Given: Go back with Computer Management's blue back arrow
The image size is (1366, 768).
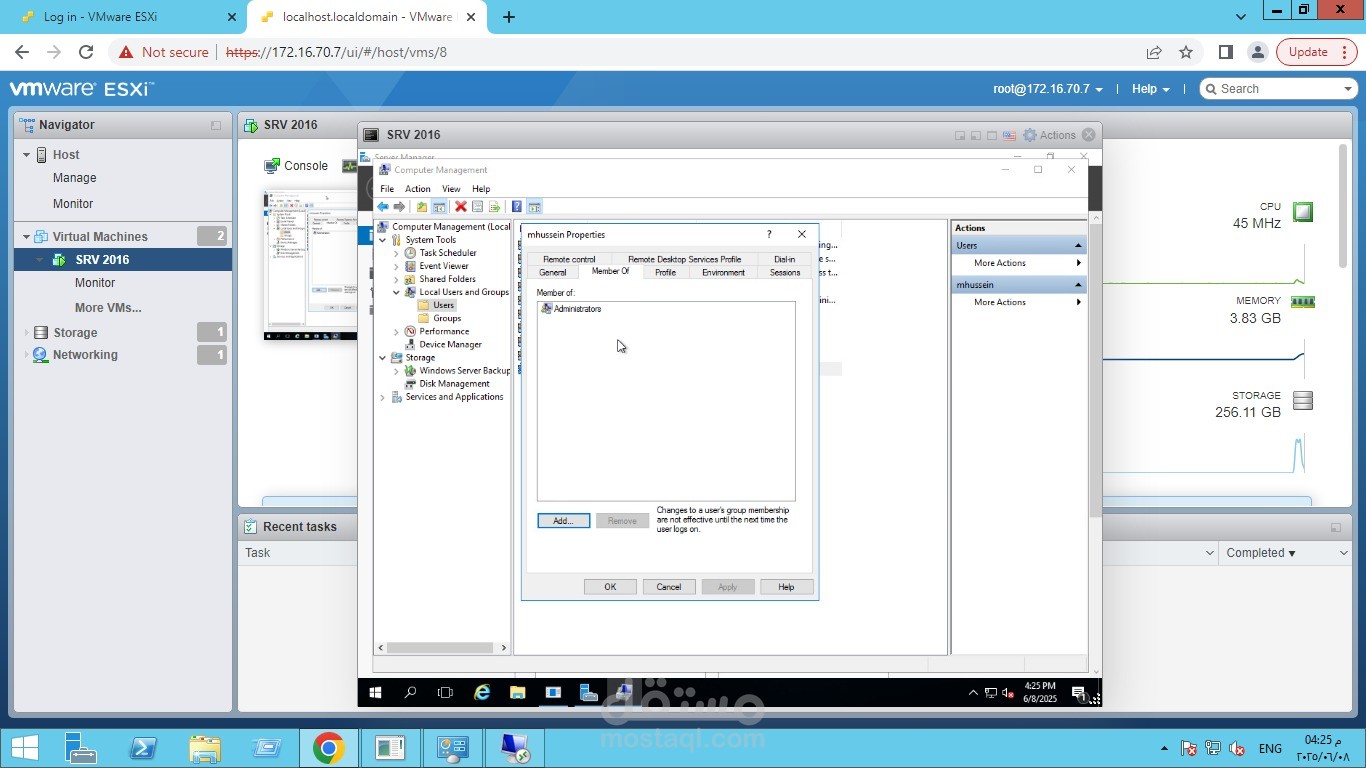Looking at the screenshot, I should click(x=383, y=207).
